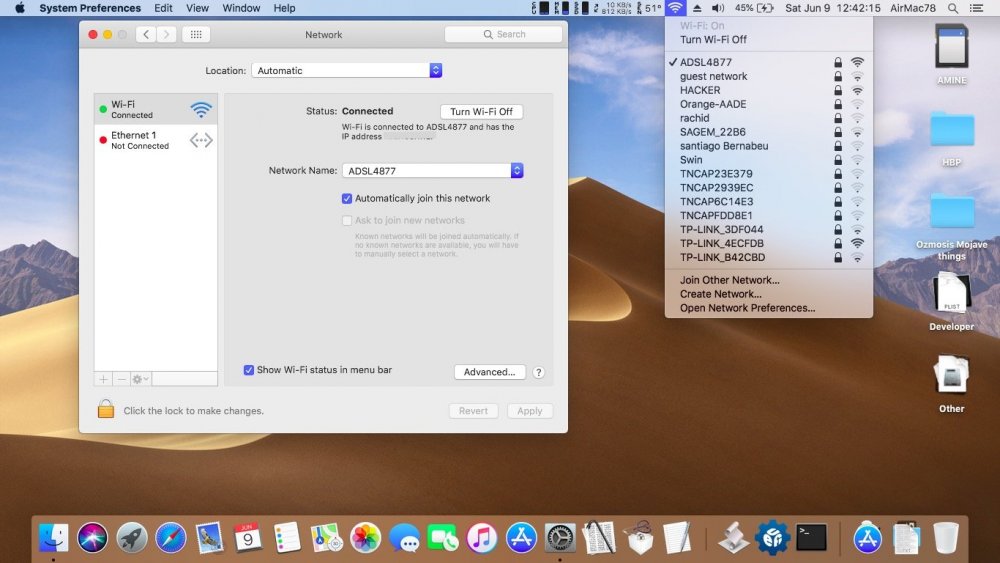This screenshot has height=563, width=1000.
Task: Open Calendar from the Dock
Action: (248, 537)
